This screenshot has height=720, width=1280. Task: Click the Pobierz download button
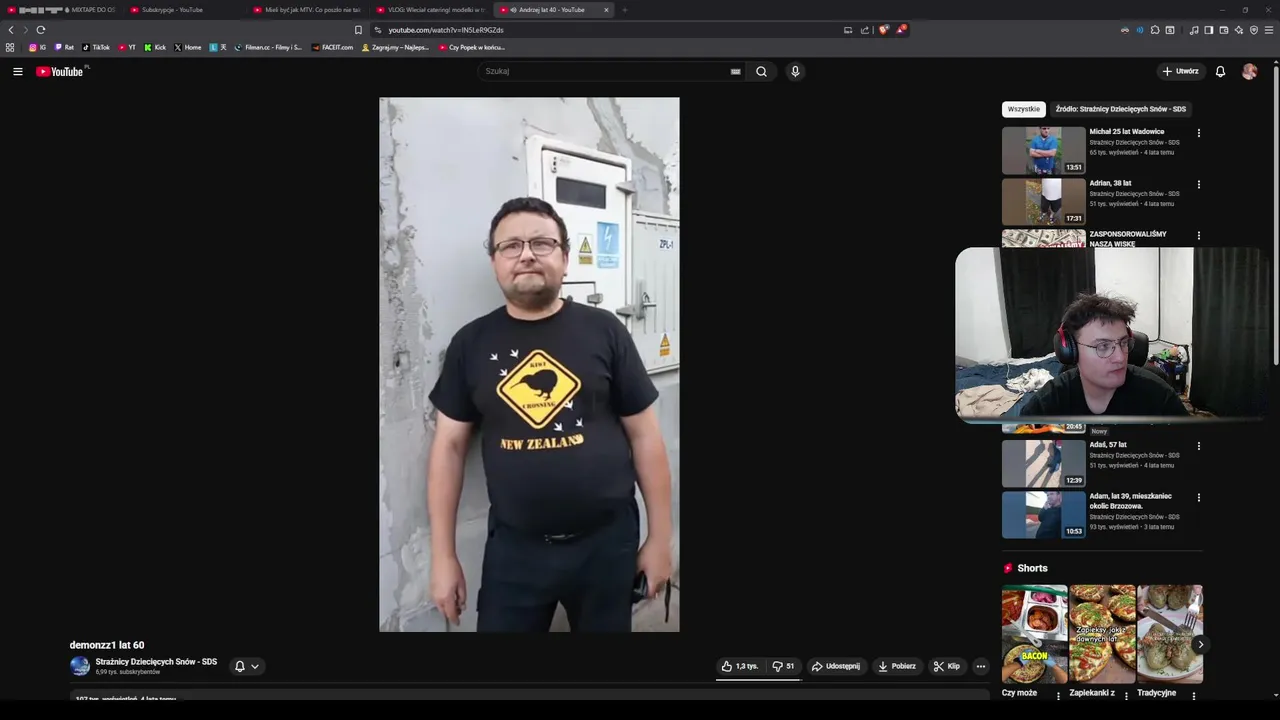pos(897,666)
